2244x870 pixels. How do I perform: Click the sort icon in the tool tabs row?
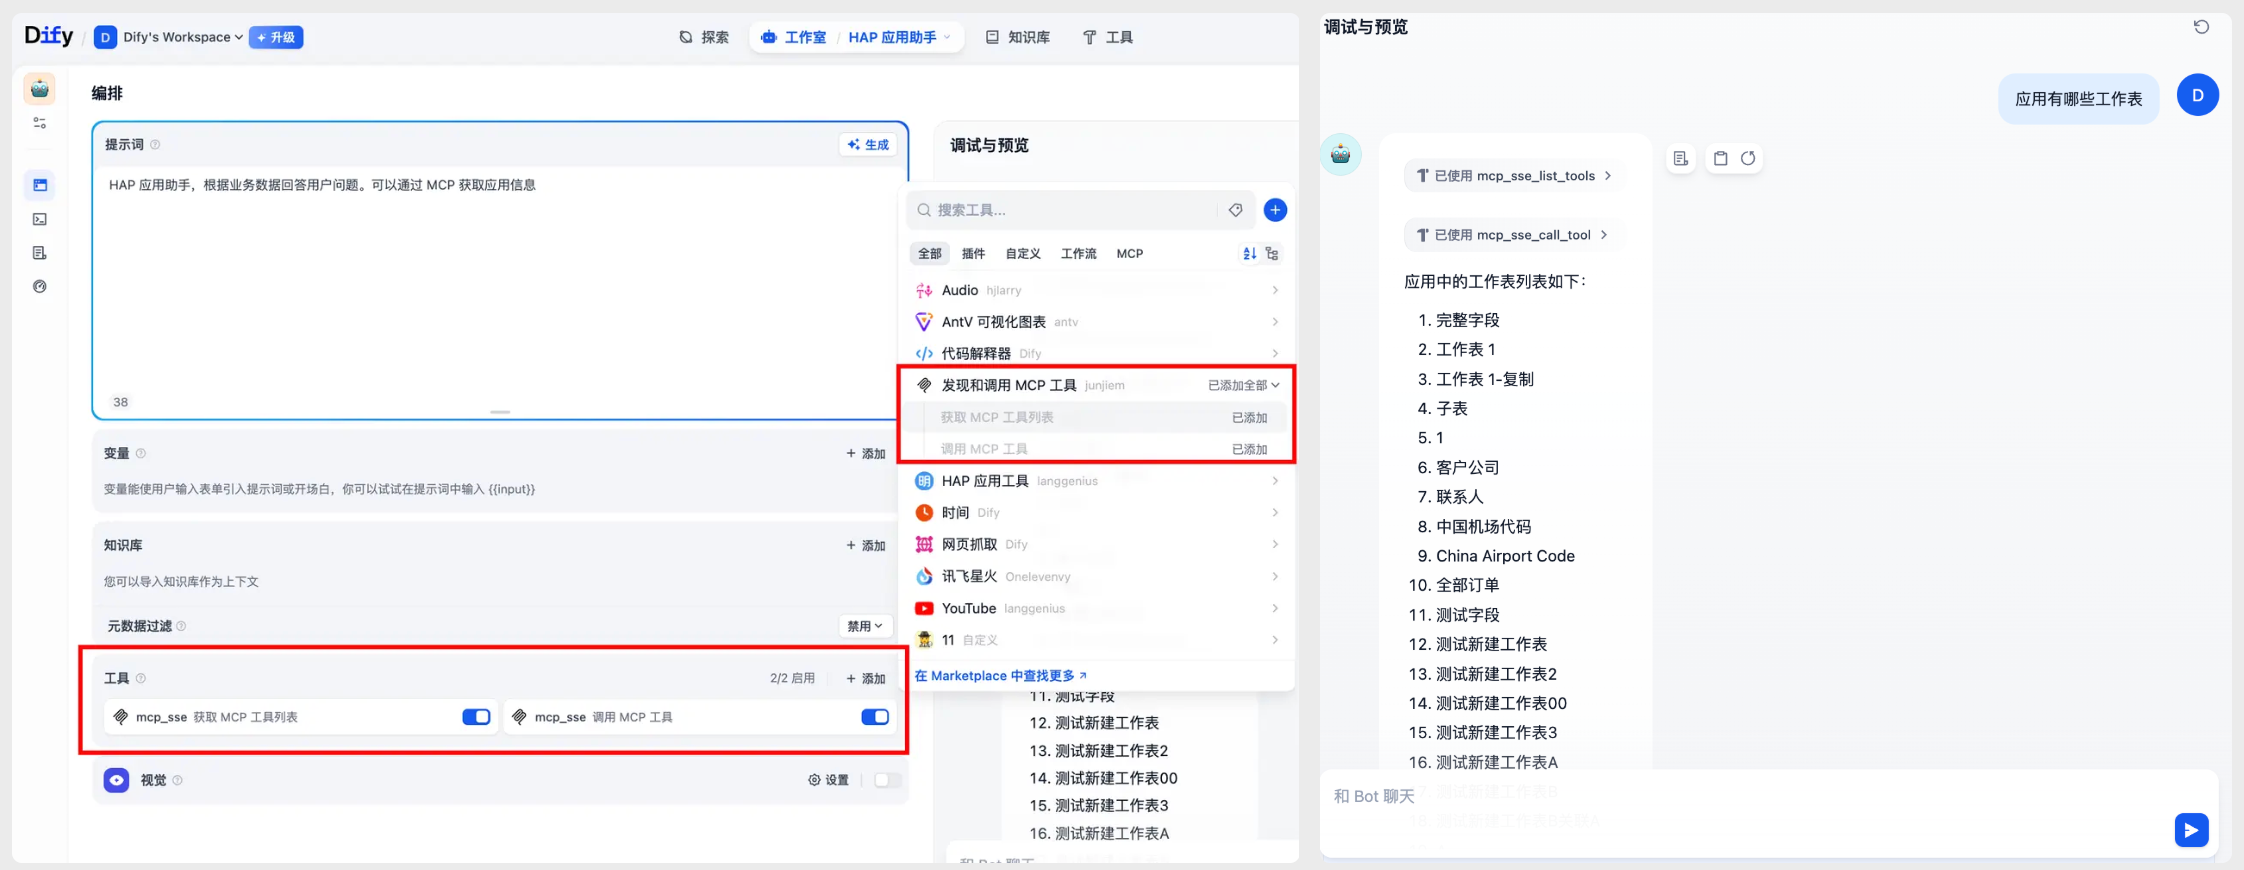(1249, 254)
